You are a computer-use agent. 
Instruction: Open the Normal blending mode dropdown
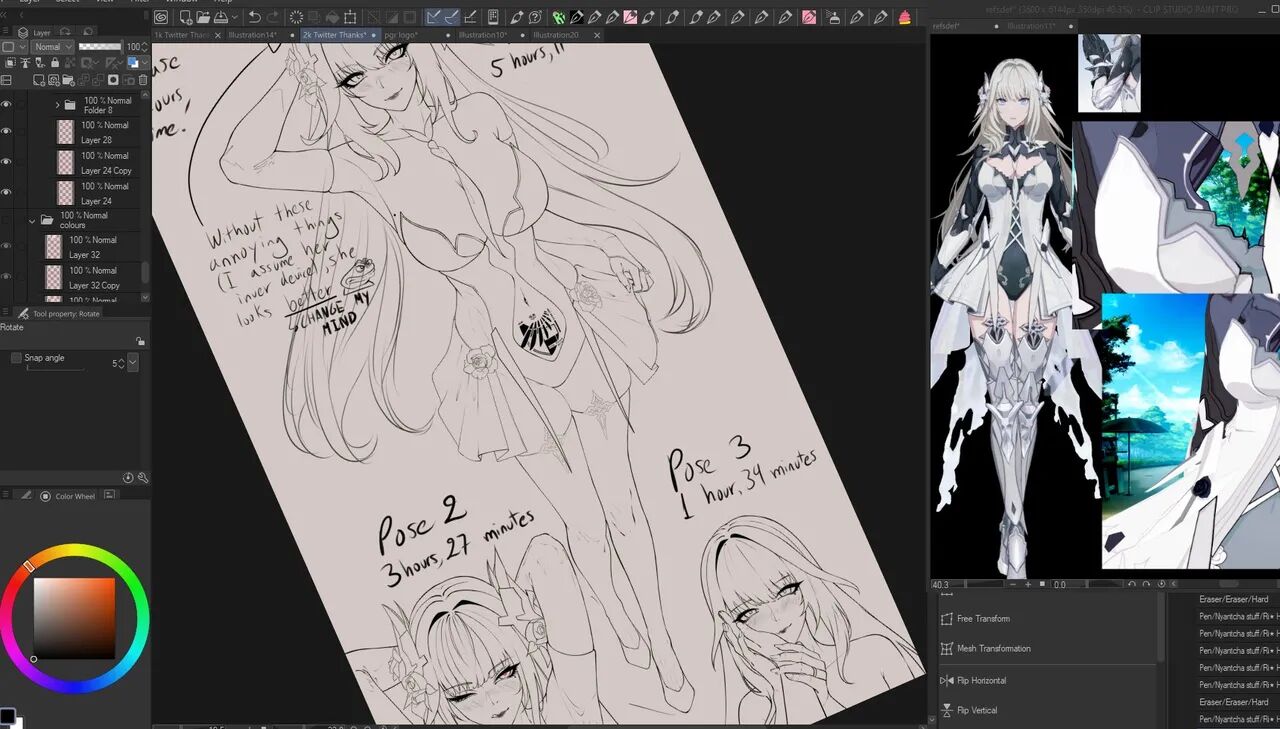tap(52, 47)
